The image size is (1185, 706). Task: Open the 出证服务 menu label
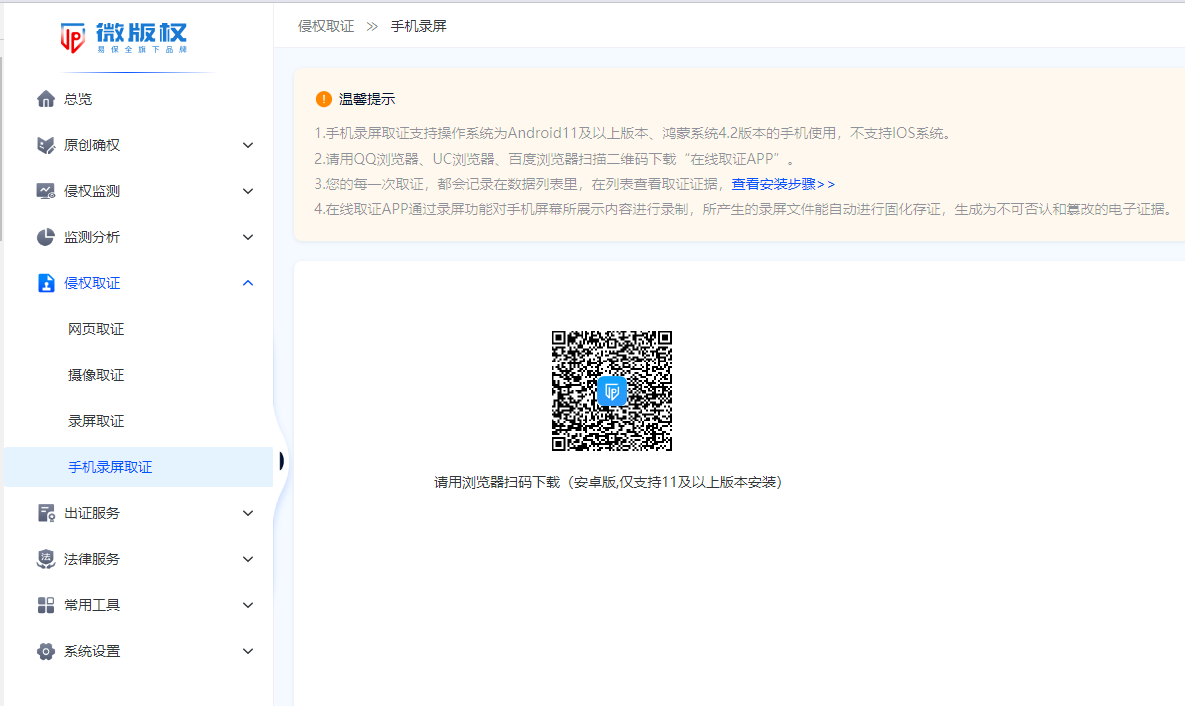tap(92, 513)
